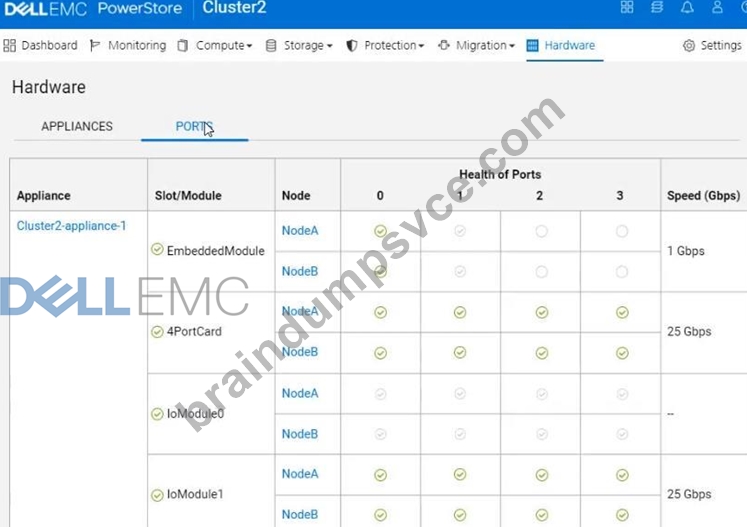Image resolution: width=747 pixels, height=527 pixels.
Task: Click EmbeddedModule health status icon
Action: click(157, 249)
